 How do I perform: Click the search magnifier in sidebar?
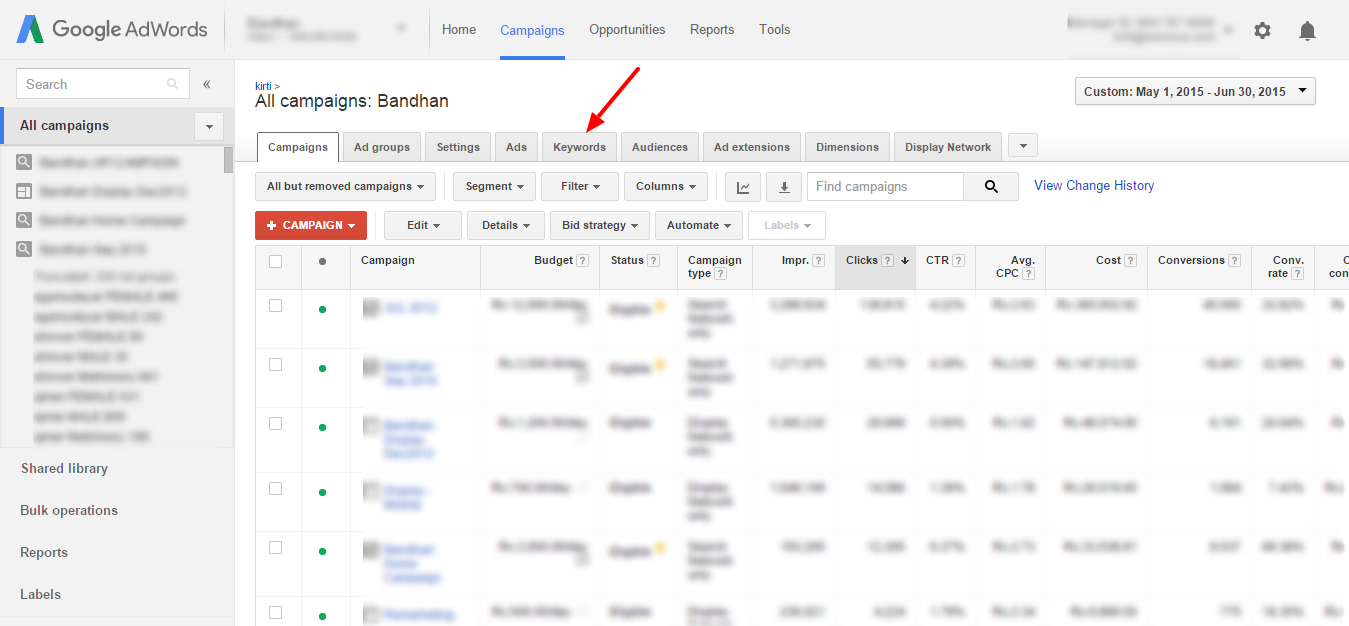(173, 84)
